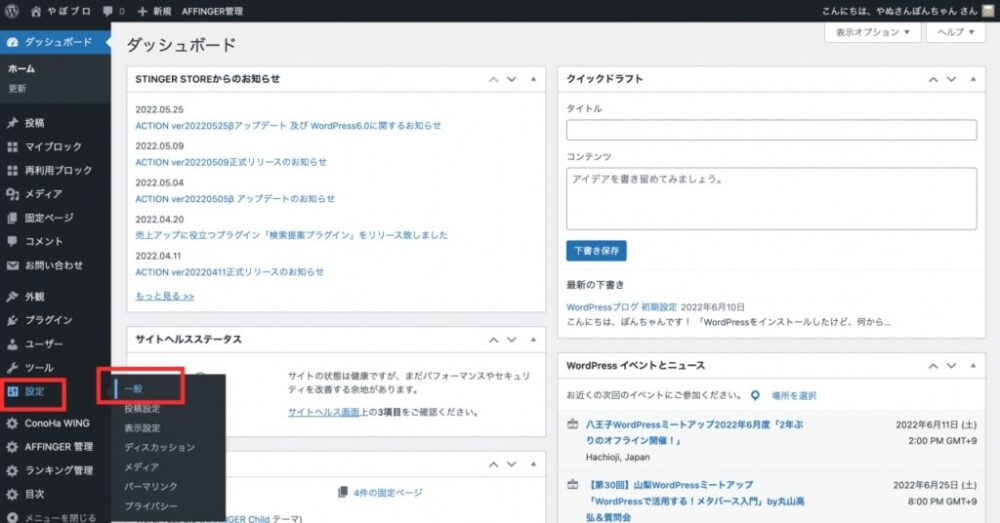This screenshot has width=1000, height=523.
Task: Collapse the WordPress イベントとニュース panel
Action: pyautogui.click(x=973, y=365)
